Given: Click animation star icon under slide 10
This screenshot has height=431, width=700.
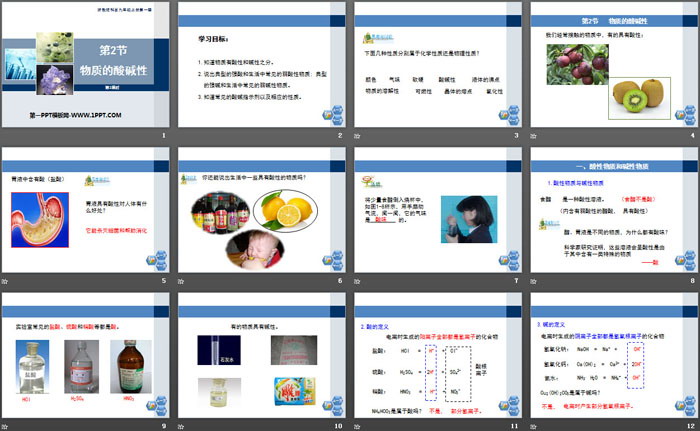Looking at the screenshot, I should pos(181,427).
